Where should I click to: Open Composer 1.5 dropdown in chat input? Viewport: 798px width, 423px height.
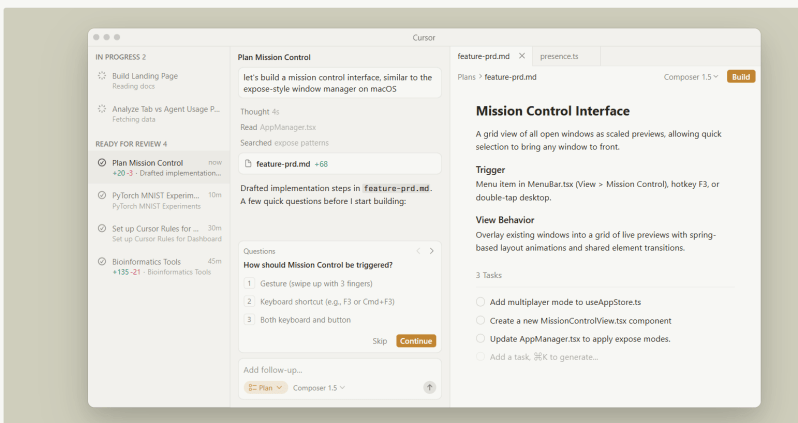point(319,387)
